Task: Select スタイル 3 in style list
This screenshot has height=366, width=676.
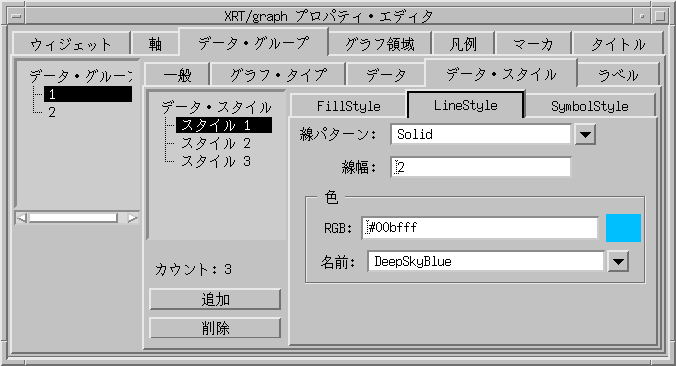Action: pyautogui.click(x=216, y=161)
